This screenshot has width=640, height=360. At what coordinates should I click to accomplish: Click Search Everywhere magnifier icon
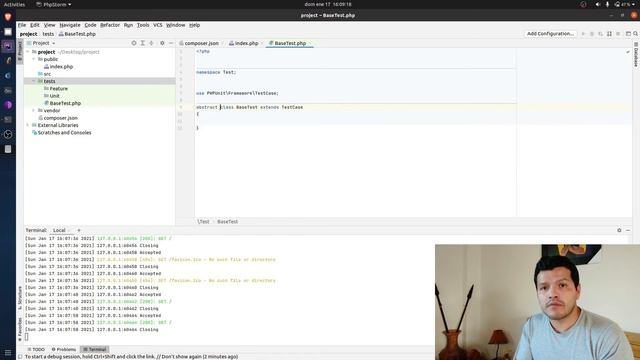[x=636, y=34]
